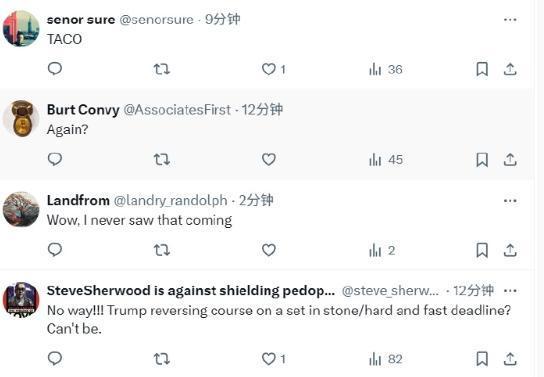Screen dimensions: 544x377
Task: Open more options for senor sure's tweet
Action: click(510, 20)
